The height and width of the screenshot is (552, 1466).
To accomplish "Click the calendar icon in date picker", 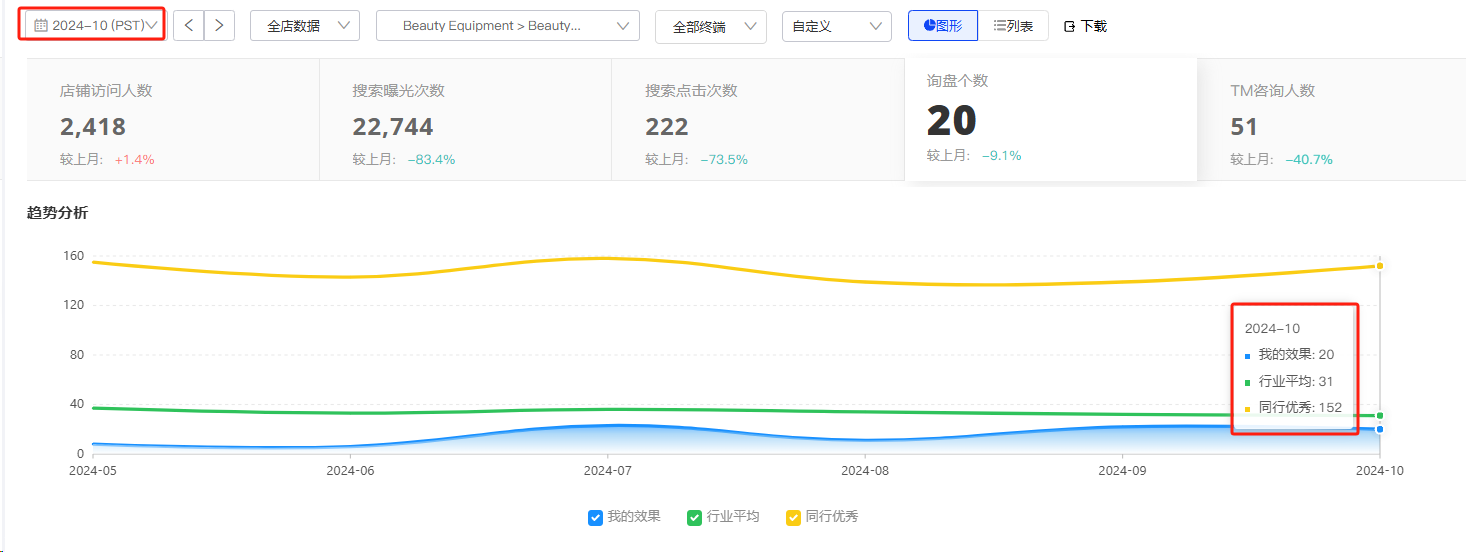I will point(41,25).
